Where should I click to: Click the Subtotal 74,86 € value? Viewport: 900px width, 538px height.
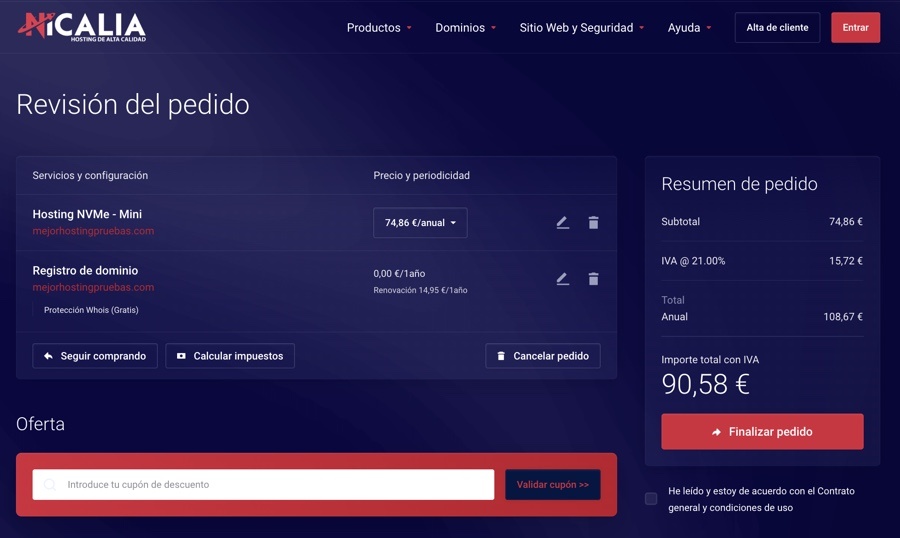pos(845,222)
